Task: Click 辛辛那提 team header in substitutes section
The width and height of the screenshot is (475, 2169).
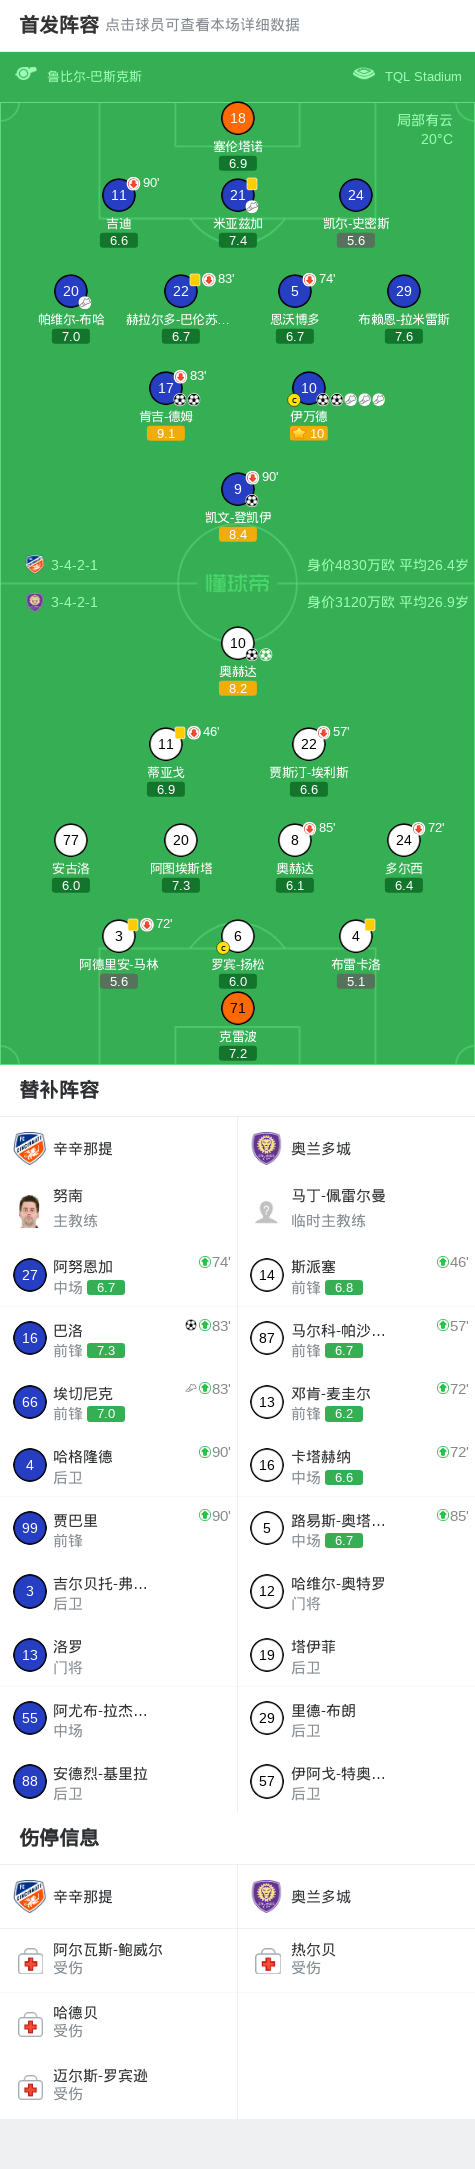Action: pos(119,1148)
